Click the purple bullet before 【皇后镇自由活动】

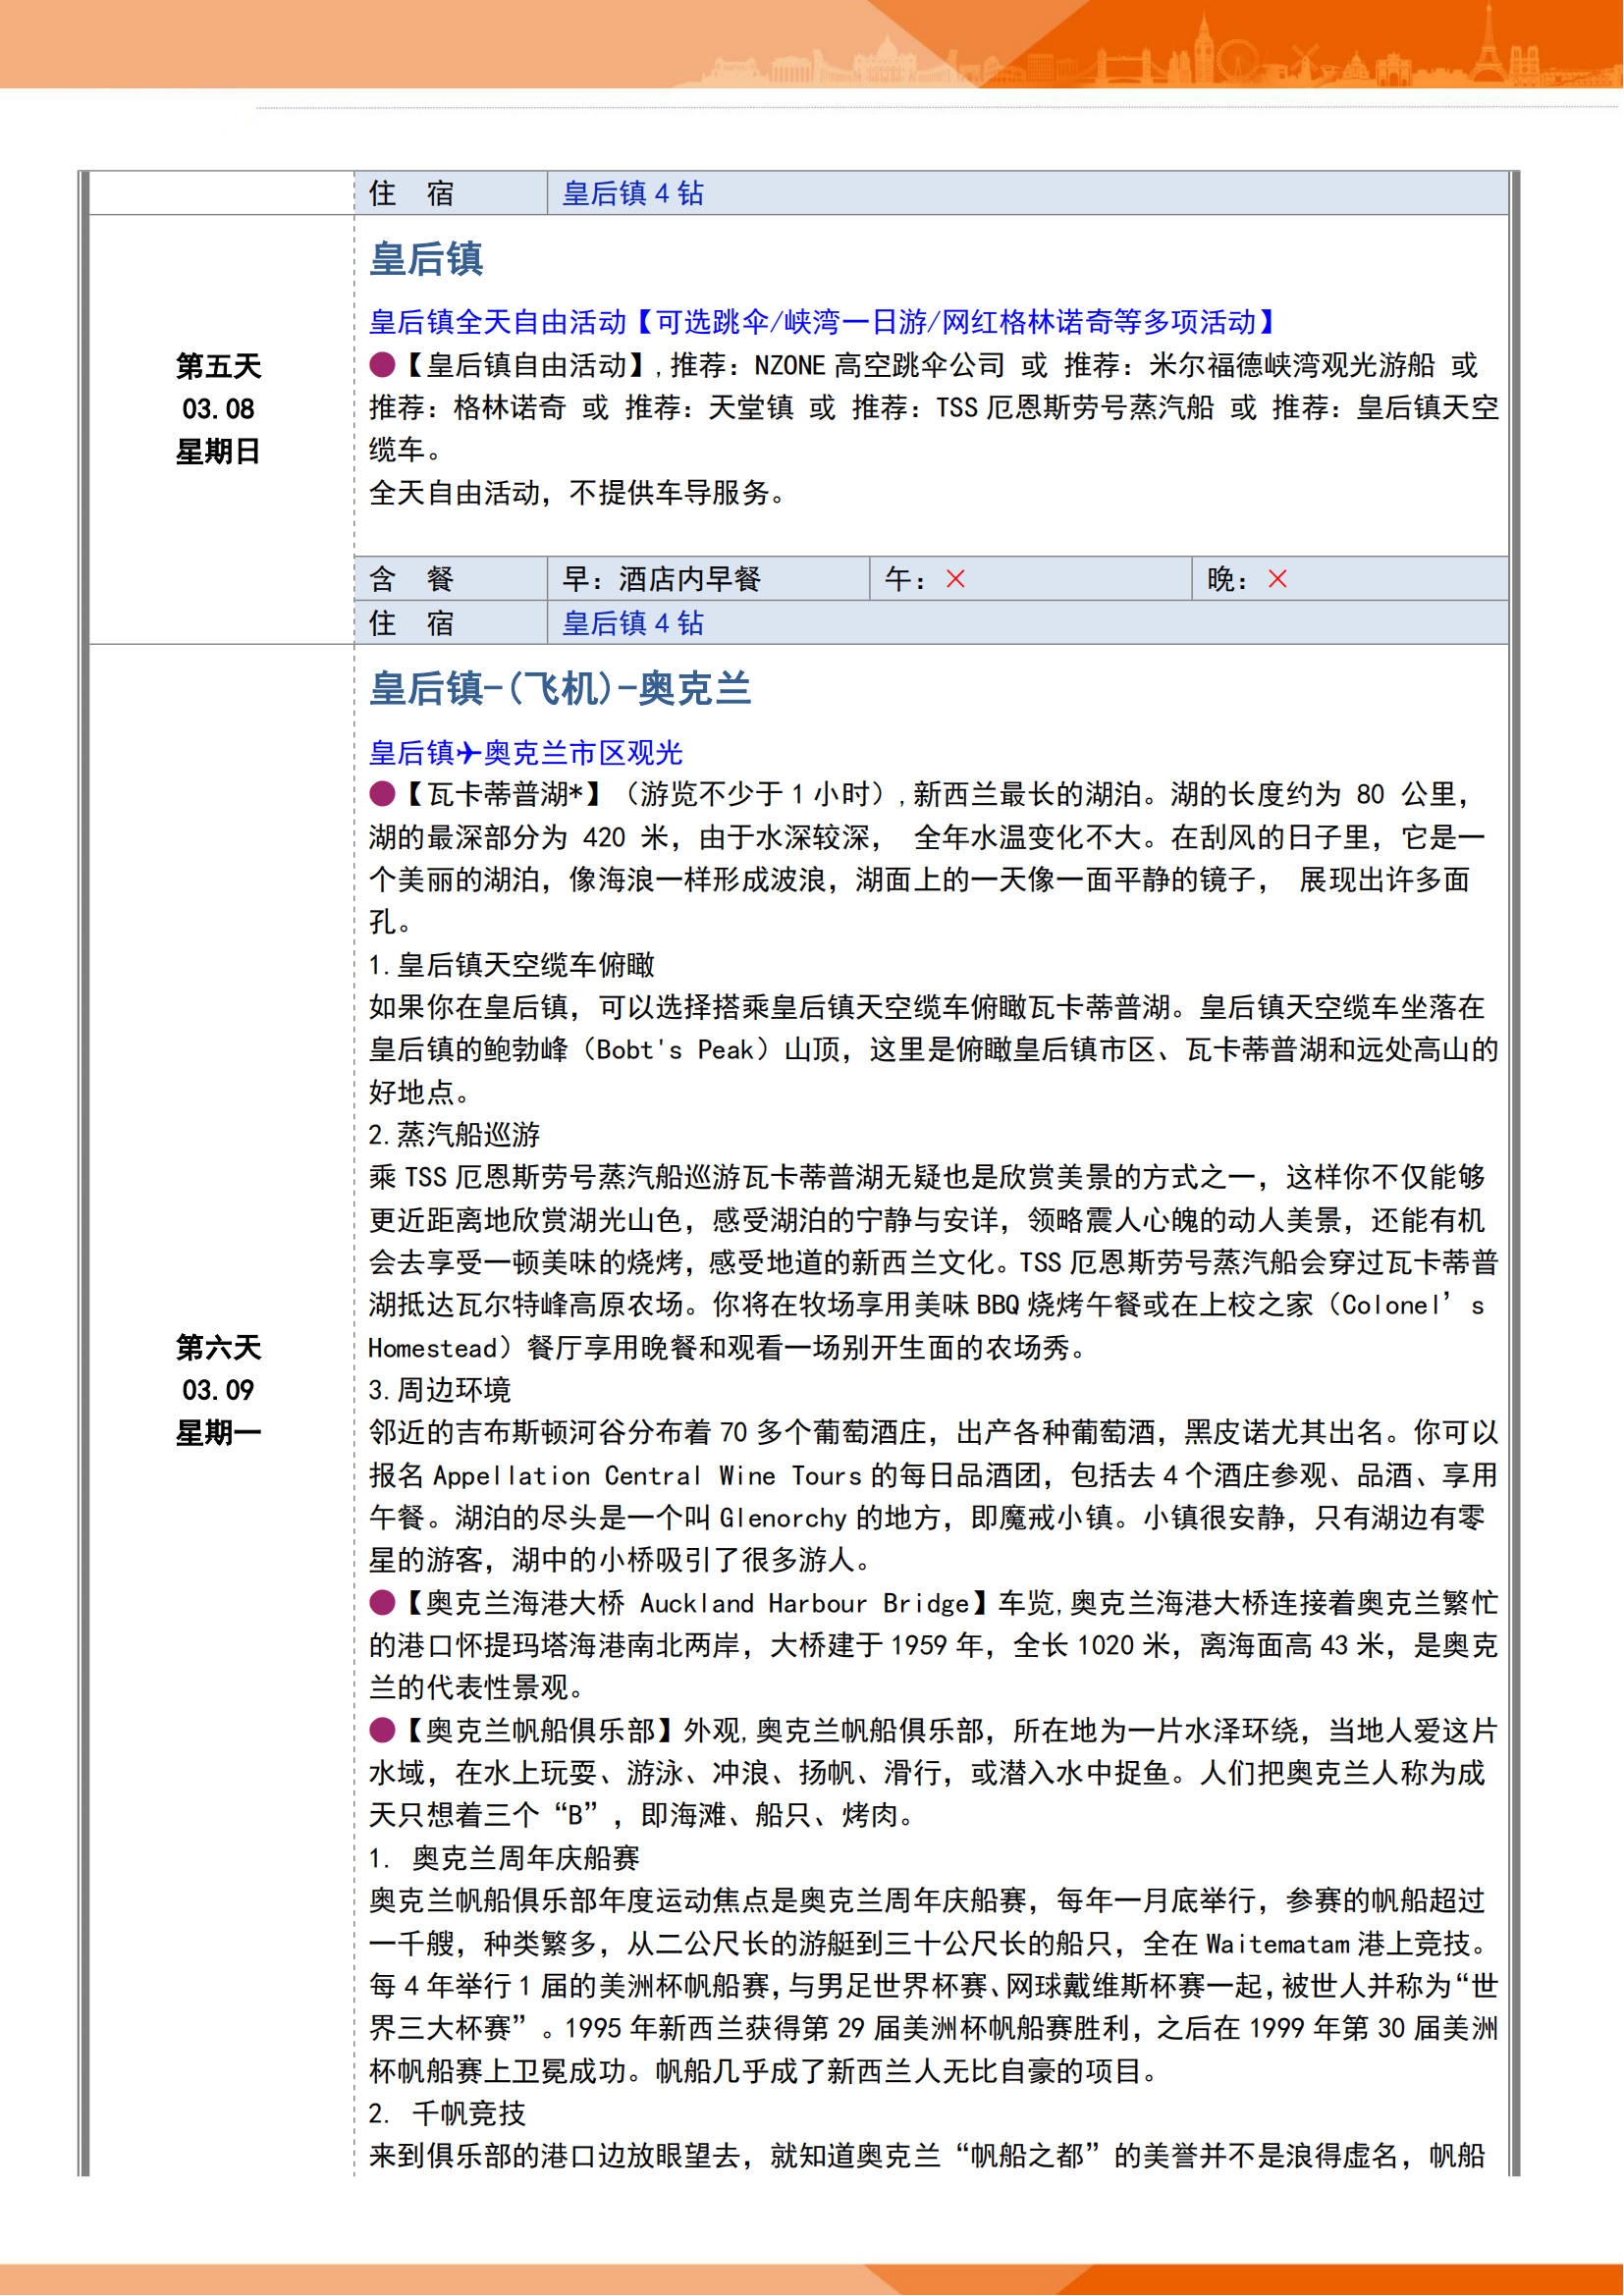[x=382, y=365]
